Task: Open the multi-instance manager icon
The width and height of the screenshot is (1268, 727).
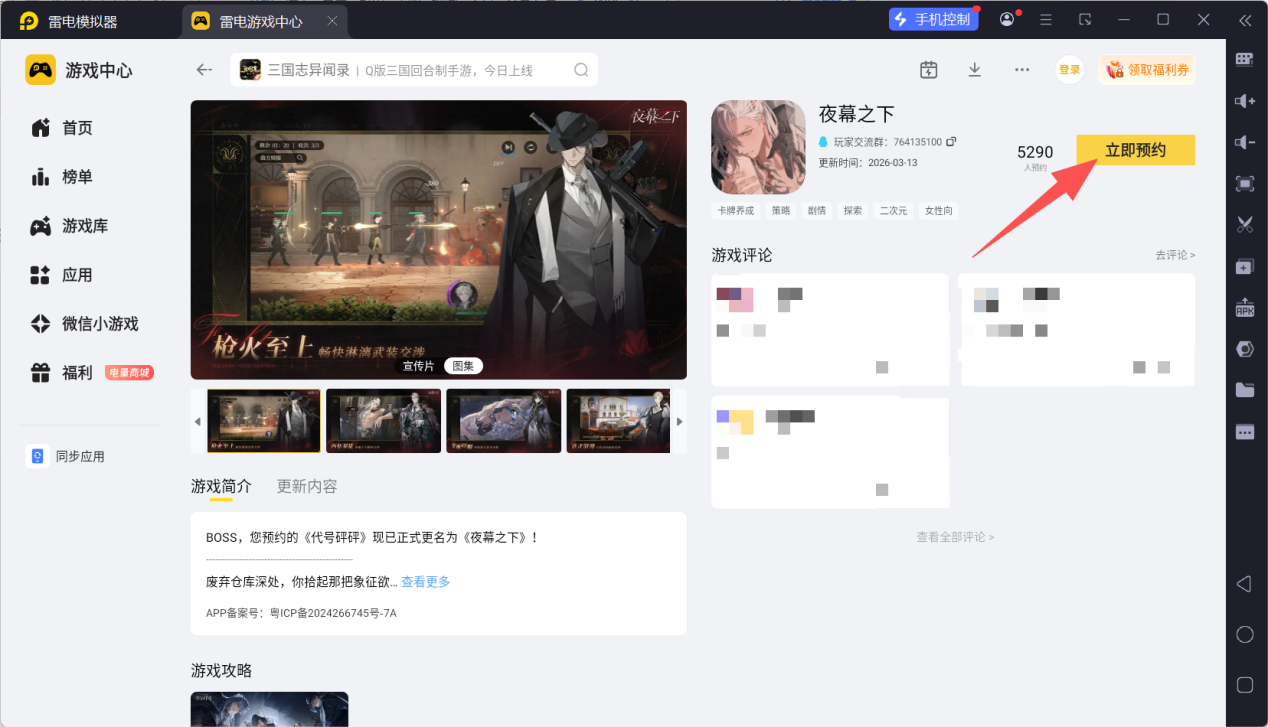Action: 1244,266
